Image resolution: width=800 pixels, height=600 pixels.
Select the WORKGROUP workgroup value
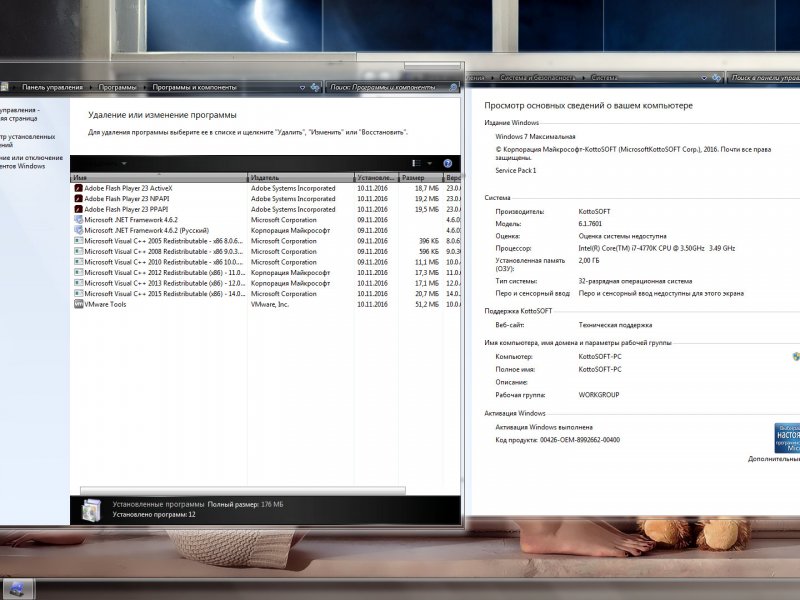599,395
